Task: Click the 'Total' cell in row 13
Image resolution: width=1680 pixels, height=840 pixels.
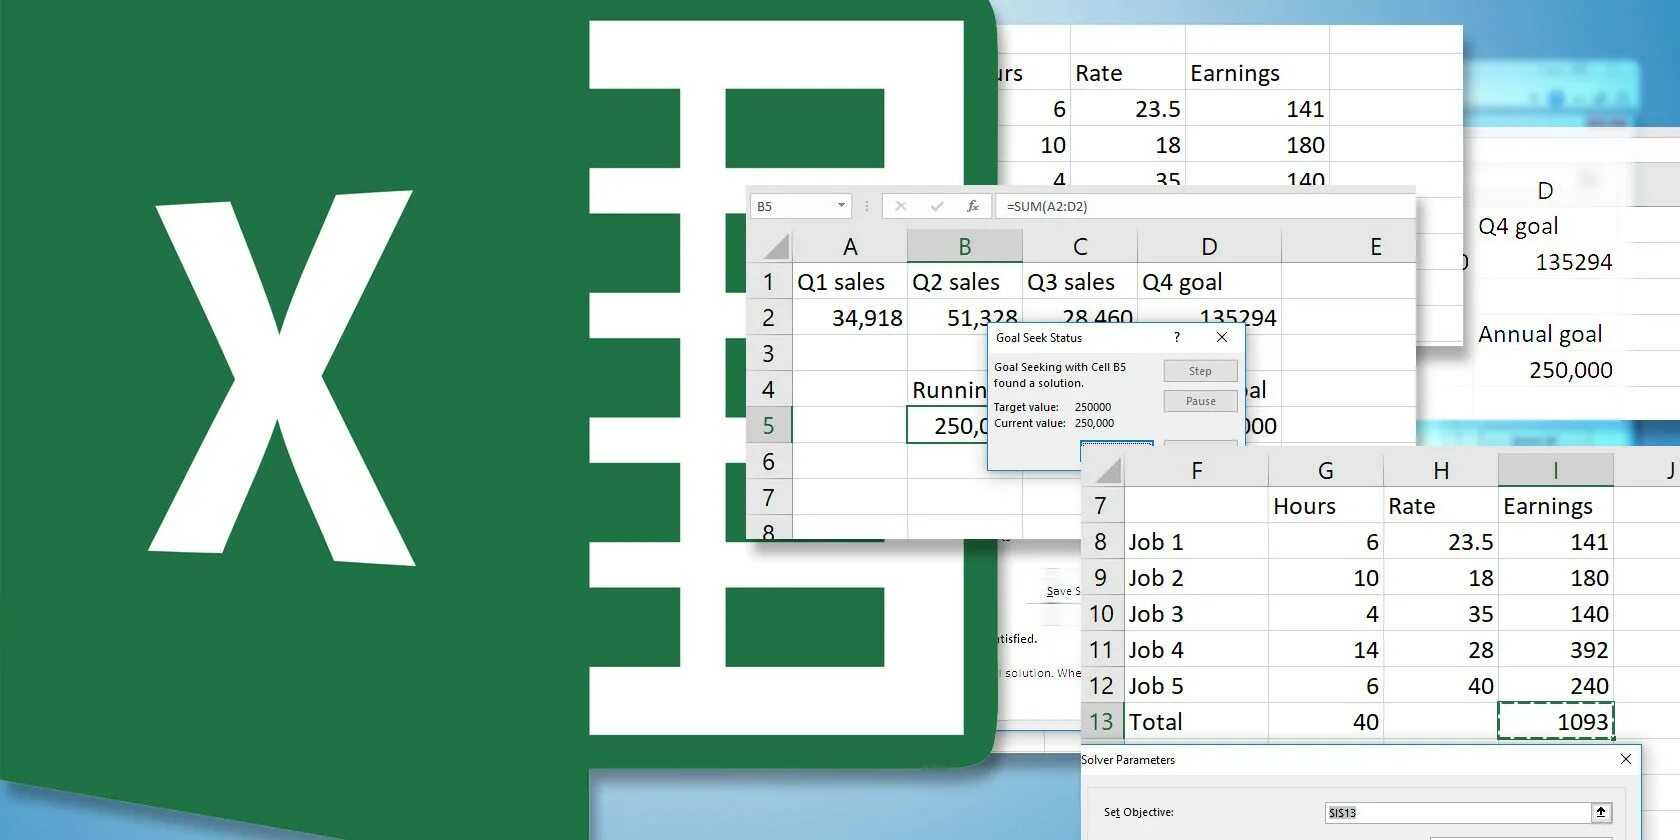Action: 1197,722
